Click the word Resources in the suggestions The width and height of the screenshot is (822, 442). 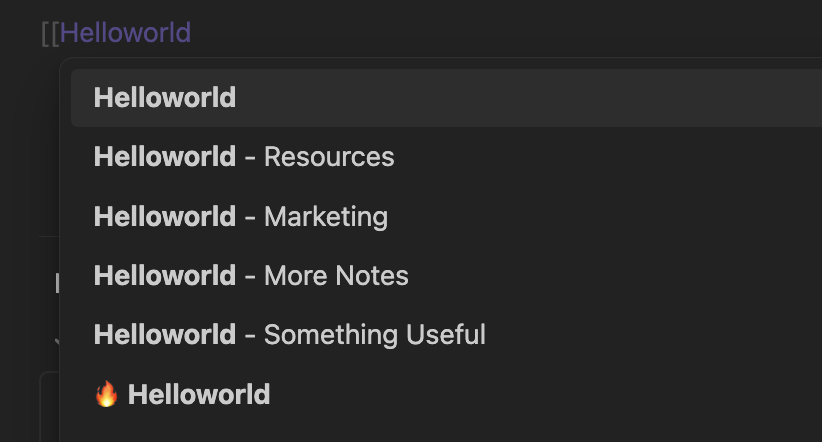329,157
